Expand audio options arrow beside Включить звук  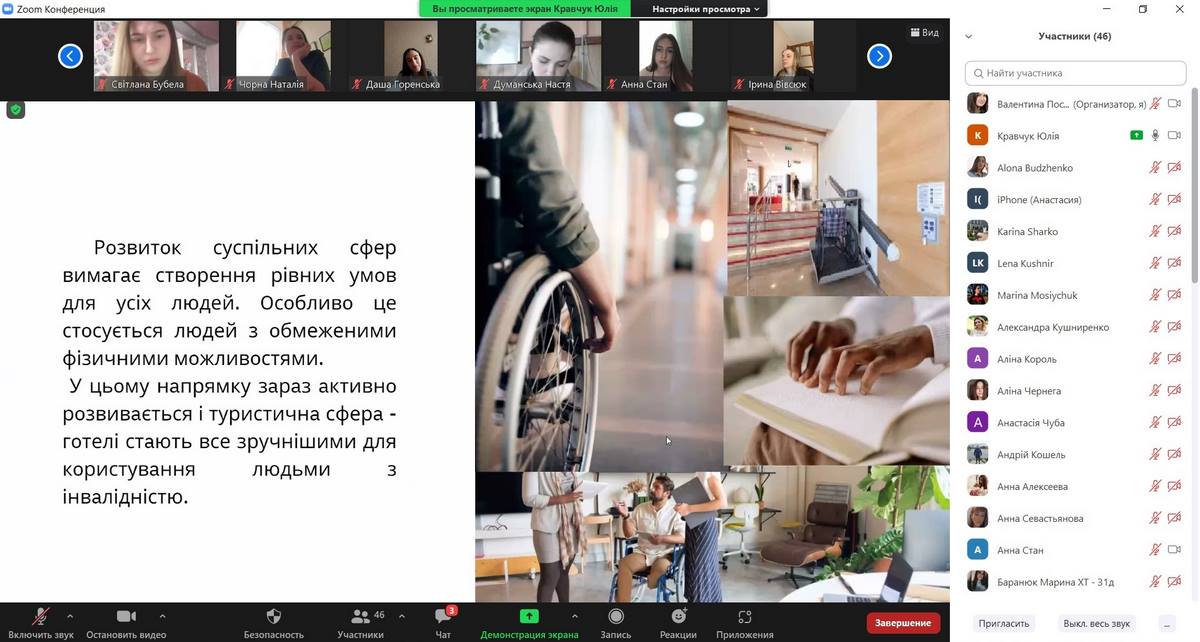[70, 616]
